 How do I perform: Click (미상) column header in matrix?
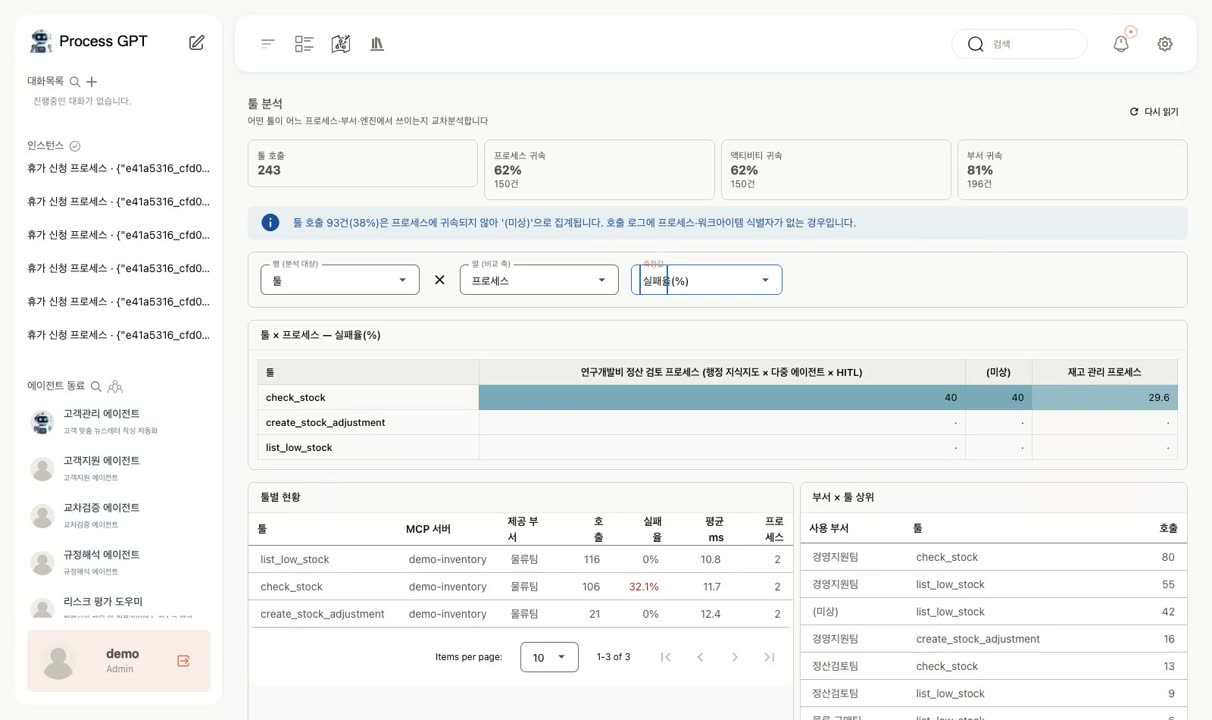[x=998, y=372]
